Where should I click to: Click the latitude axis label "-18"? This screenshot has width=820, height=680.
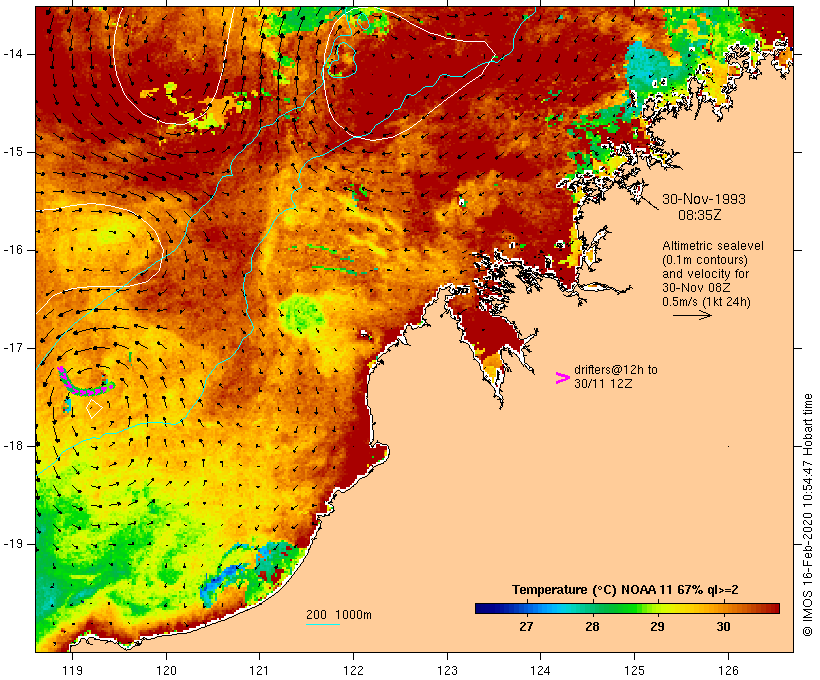tap(13, 446)
